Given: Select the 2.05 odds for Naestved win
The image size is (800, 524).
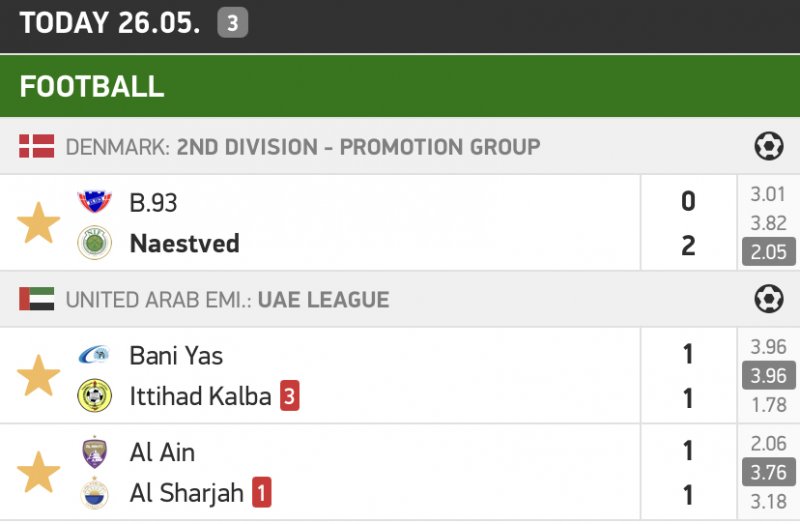Looking at the screenshot, I should click(x=768, y=252).
